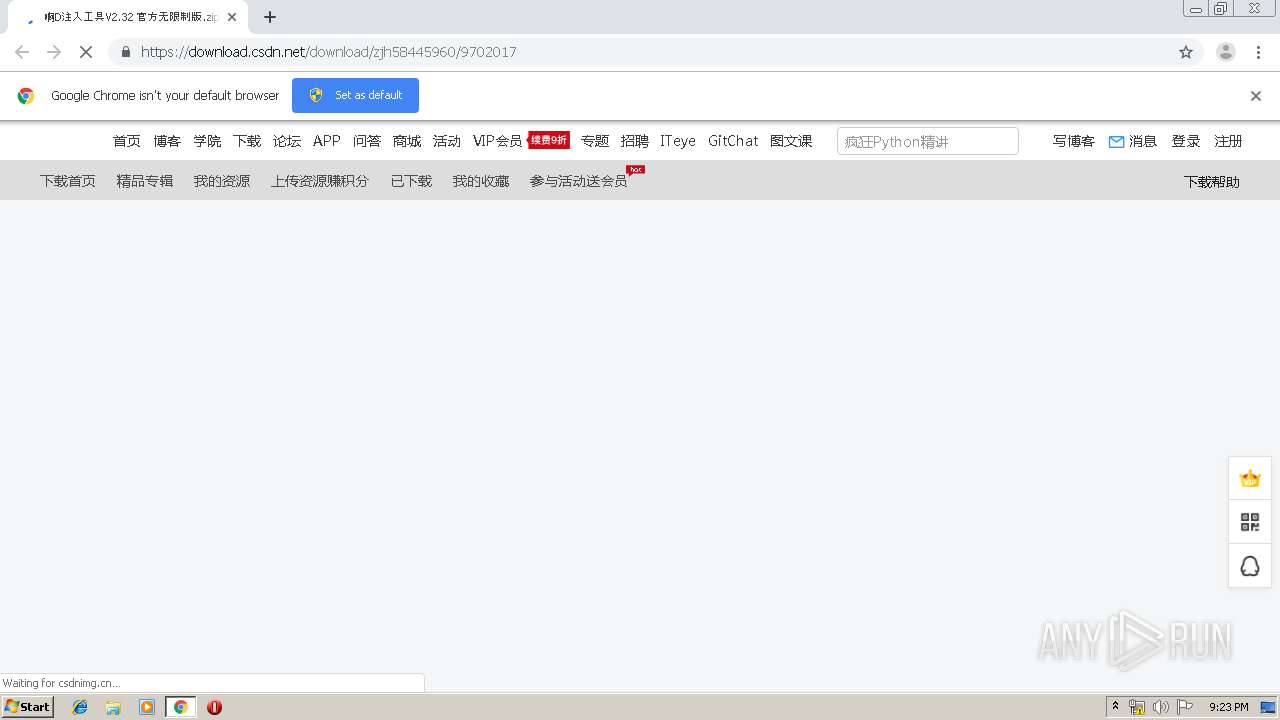Open the 招聘 nav link
1280x720 pixels.
click(x=635, y=141)
